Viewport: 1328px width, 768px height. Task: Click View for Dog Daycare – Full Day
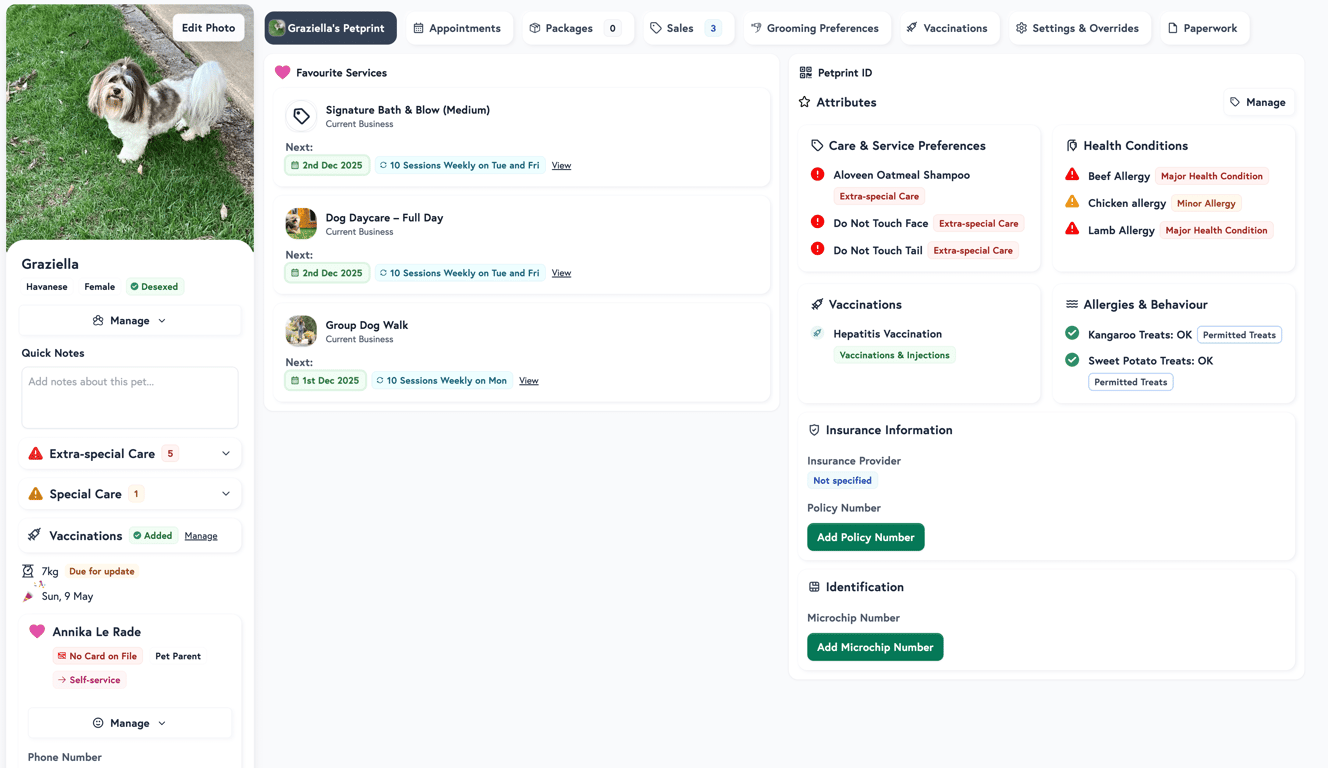pos(561,273)
